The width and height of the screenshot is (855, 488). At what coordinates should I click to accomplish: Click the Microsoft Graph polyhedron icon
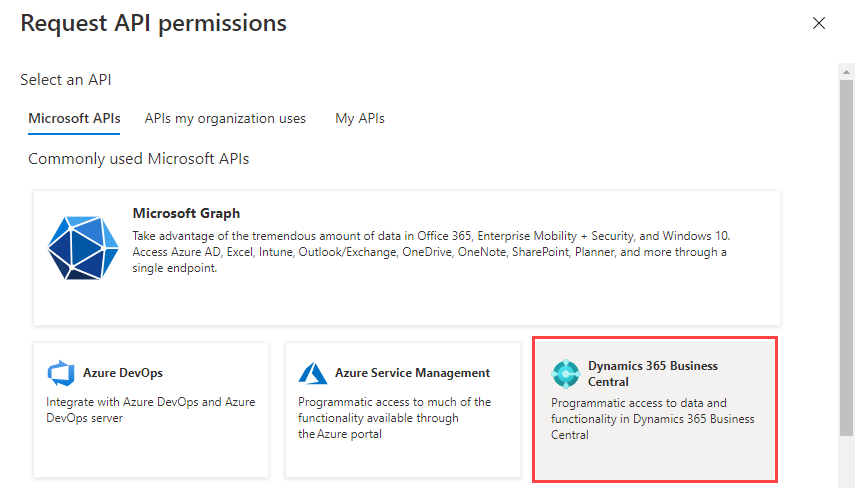[83, 248]
